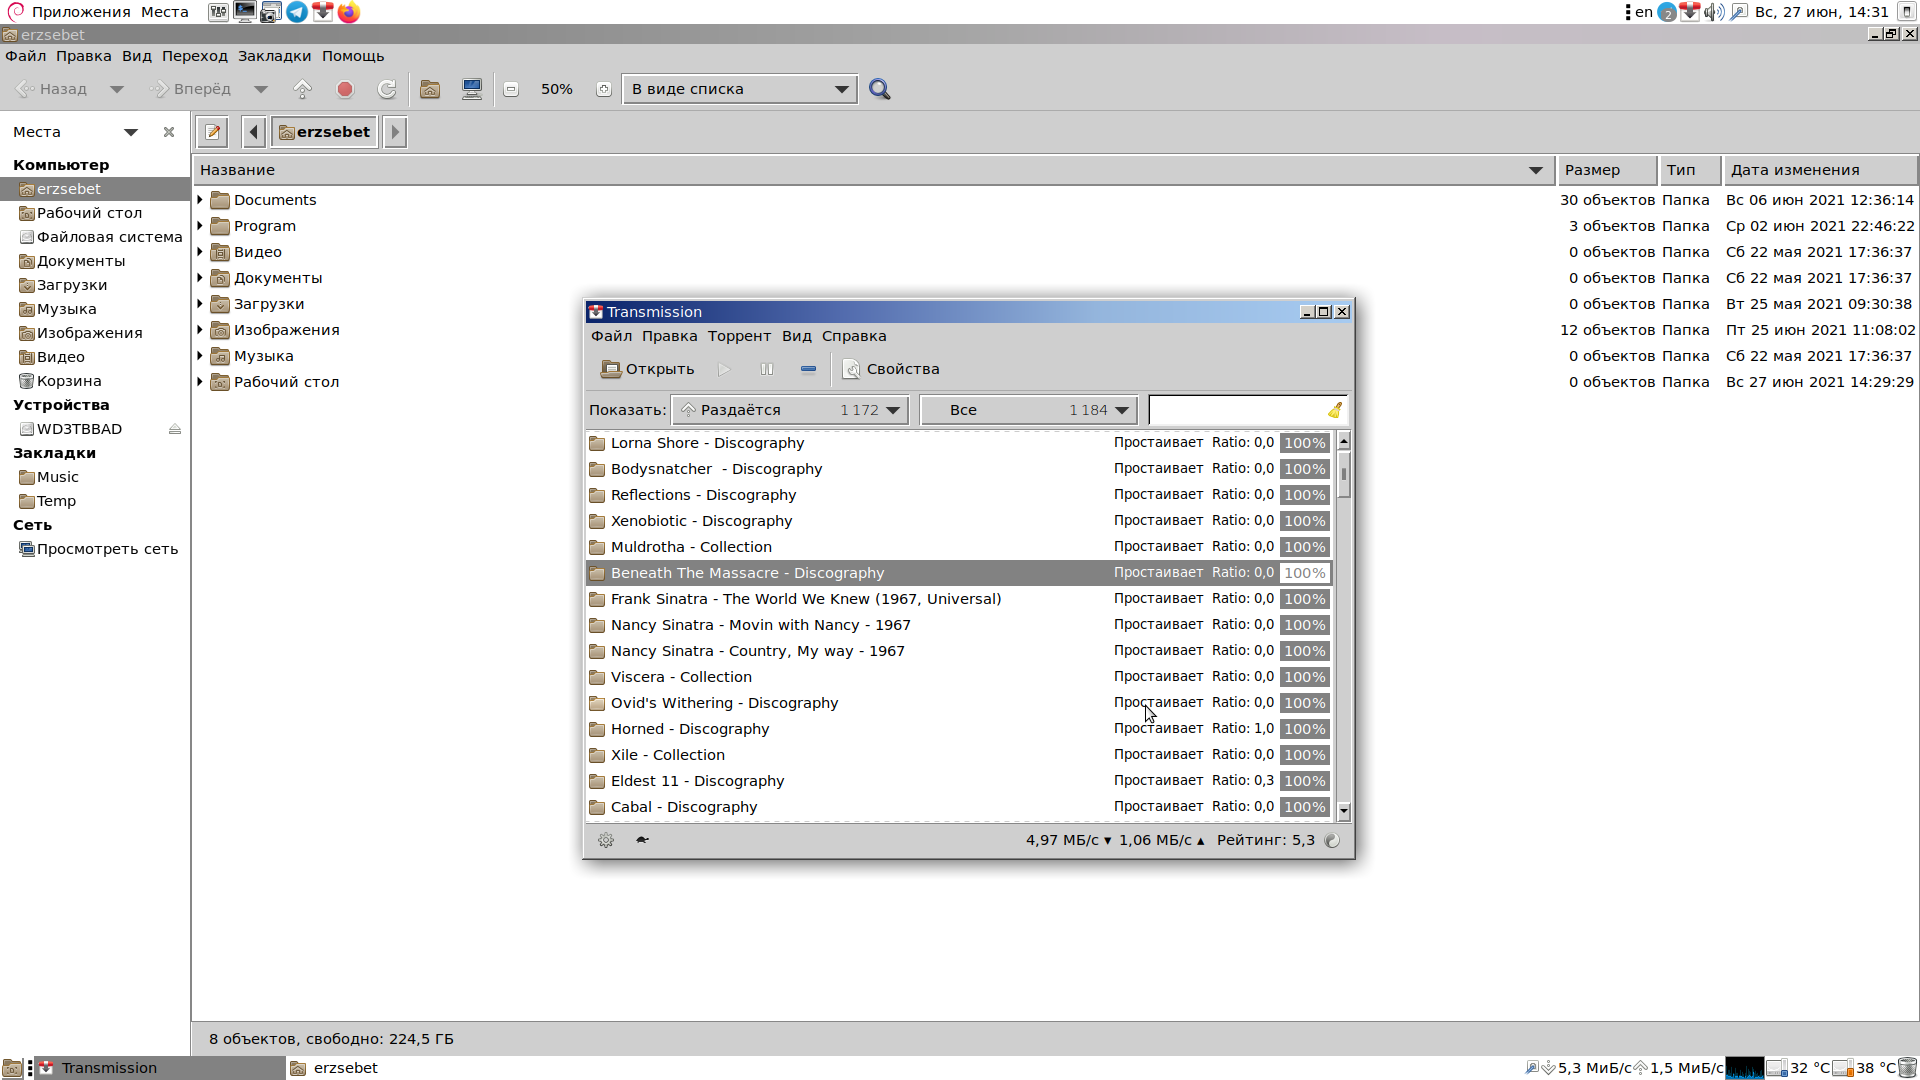
Task: Open torrent Properties
Action: tap(891, 369)
